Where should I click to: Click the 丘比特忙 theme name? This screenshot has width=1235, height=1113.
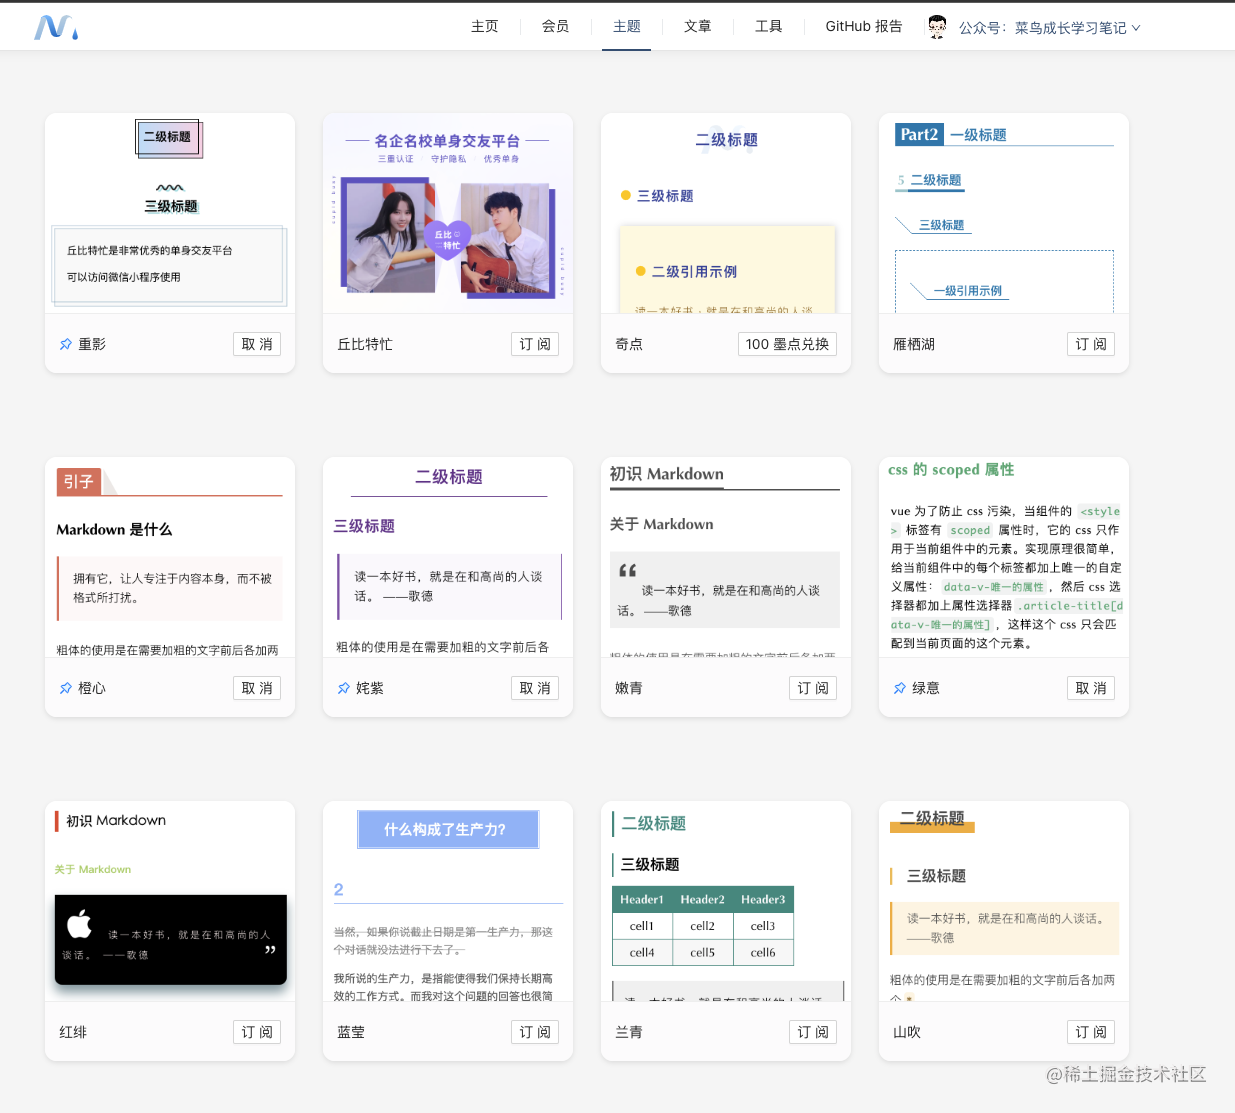pos(365,344)
